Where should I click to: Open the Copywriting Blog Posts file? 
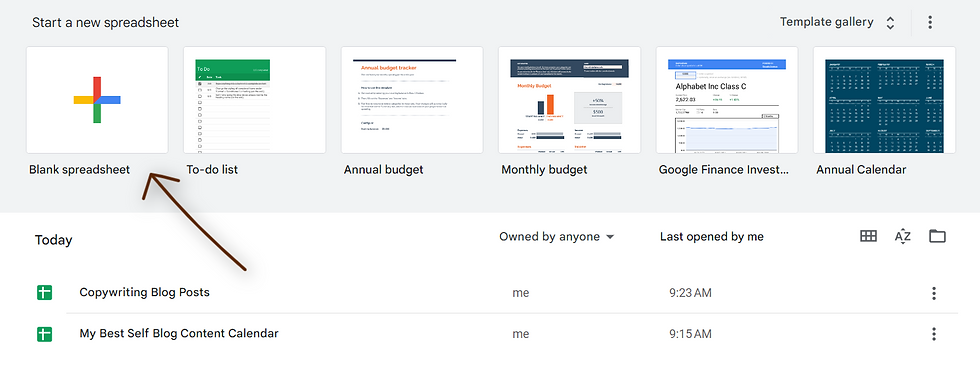[x=144, y=292]
